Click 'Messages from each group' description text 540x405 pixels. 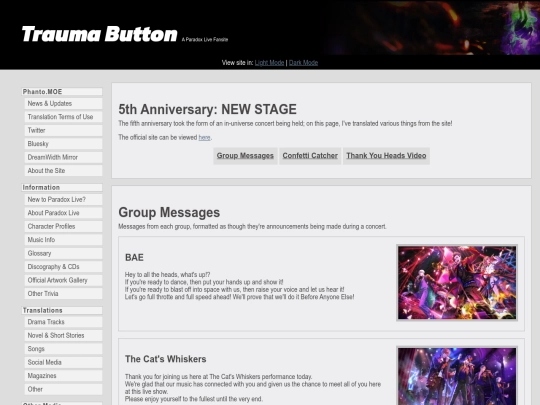click(x=252, y=227)
